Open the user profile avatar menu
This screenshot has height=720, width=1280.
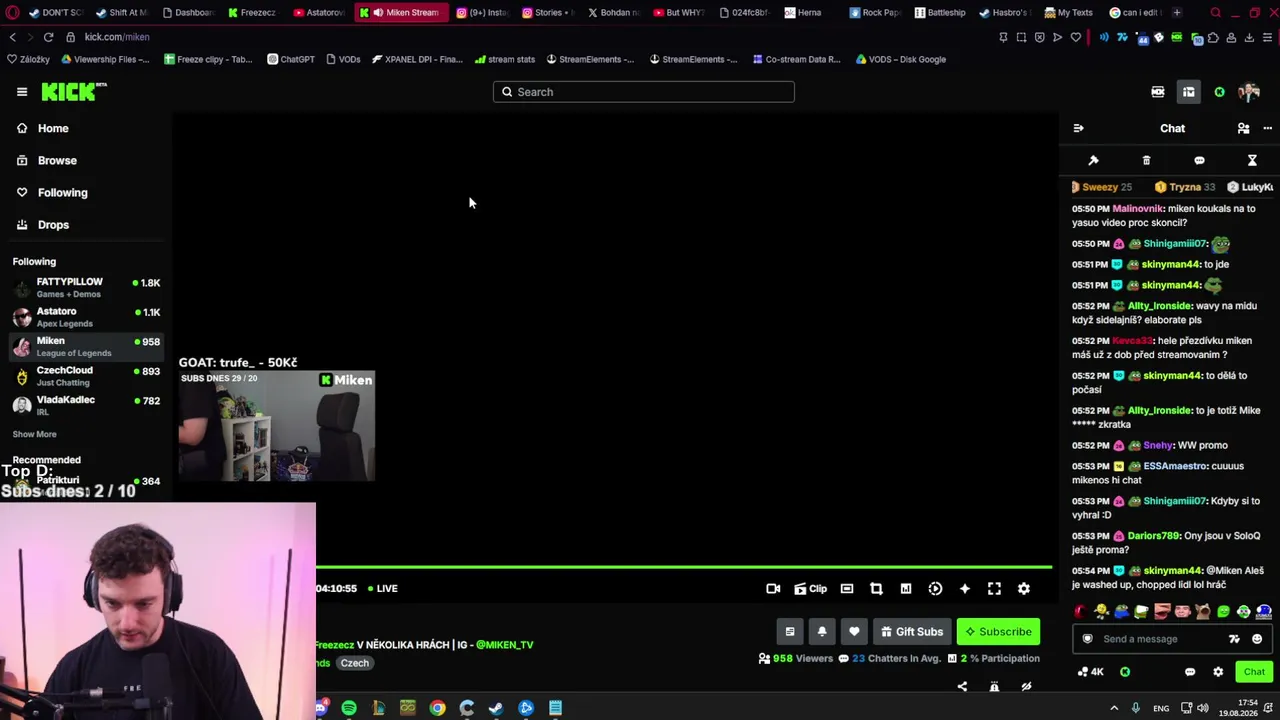click(x=1249, y=92)
